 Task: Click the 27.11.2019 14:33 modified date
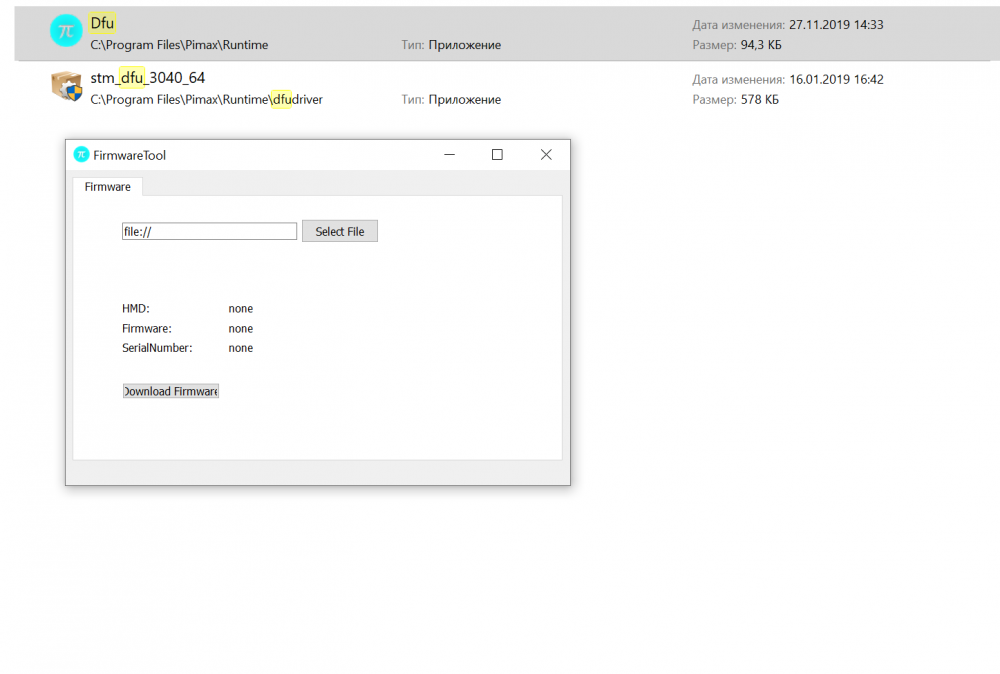click(836, 25)
